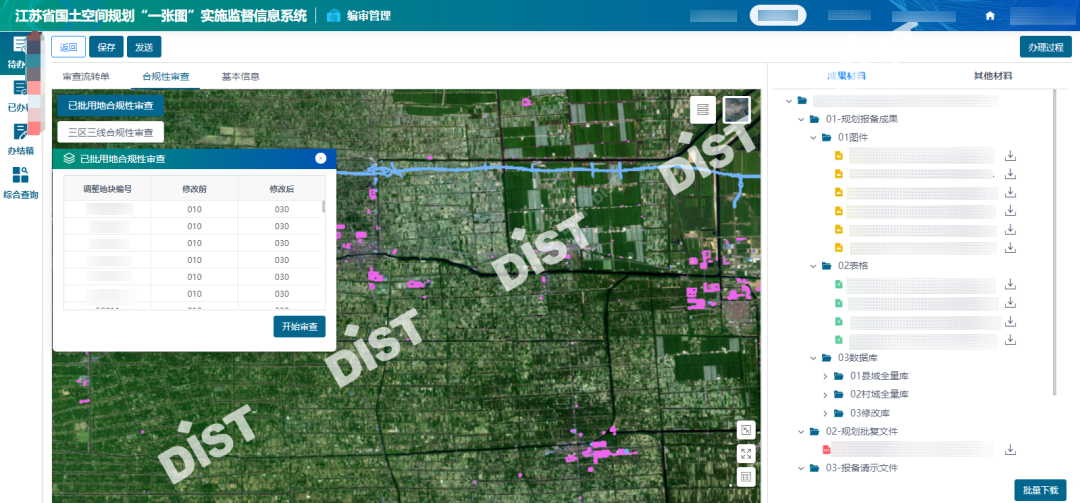Switch to the 其他材料 tab
This screenshot has height=503, width=1080.
coord(993,76)
